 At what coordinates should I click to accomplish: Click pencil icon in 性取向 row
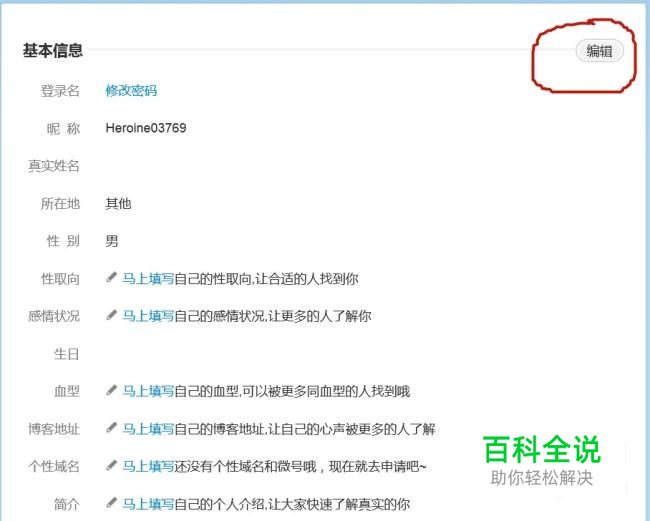coord(111,277)
